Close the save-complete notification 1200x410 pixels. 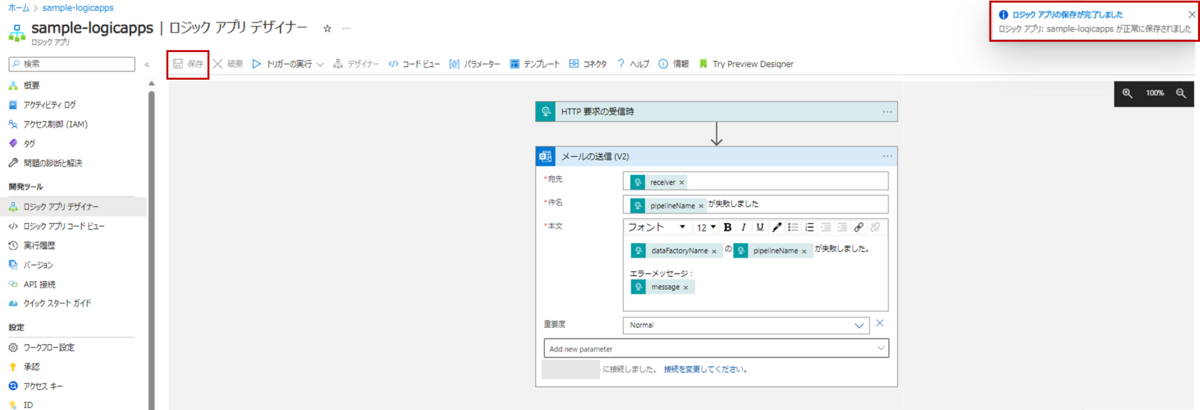(x=1191, y=15)
